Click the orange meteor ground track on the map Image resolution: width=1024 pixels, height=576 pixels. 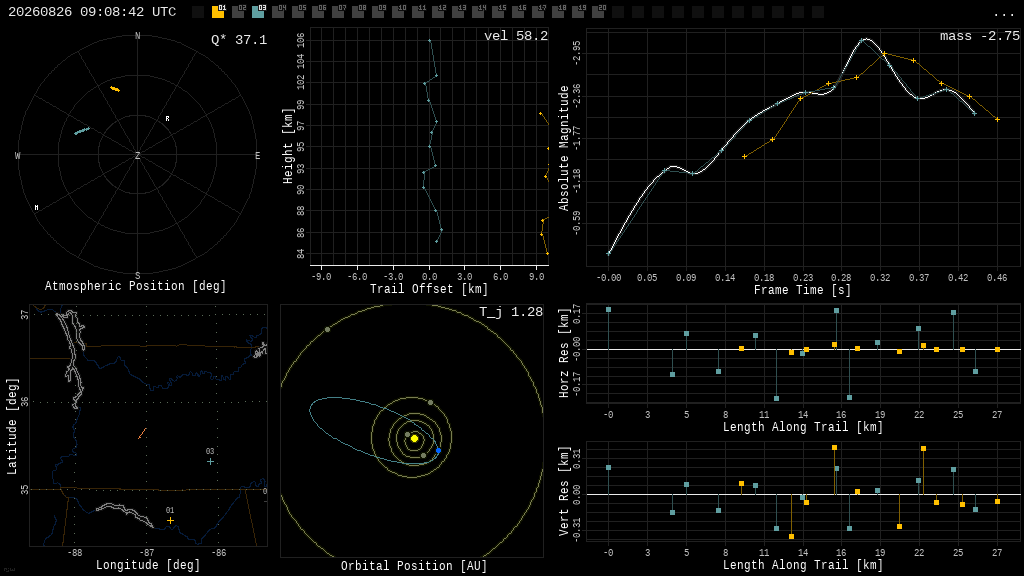142,434
